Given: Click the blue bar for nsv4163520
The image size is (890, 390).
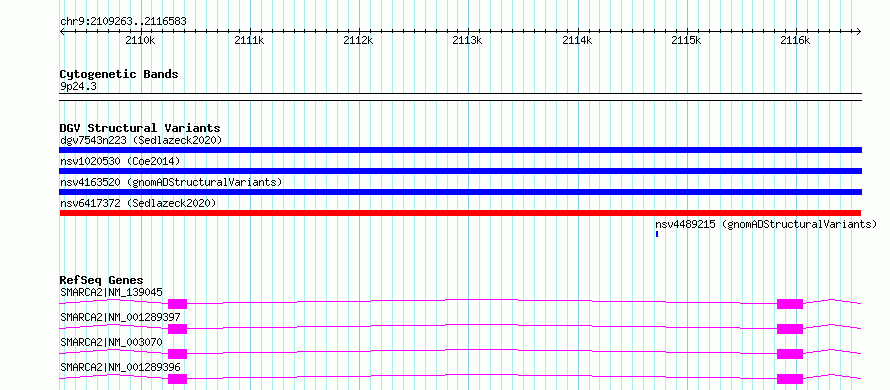Looking at the screenshot, I should click(x=460, y=192).
